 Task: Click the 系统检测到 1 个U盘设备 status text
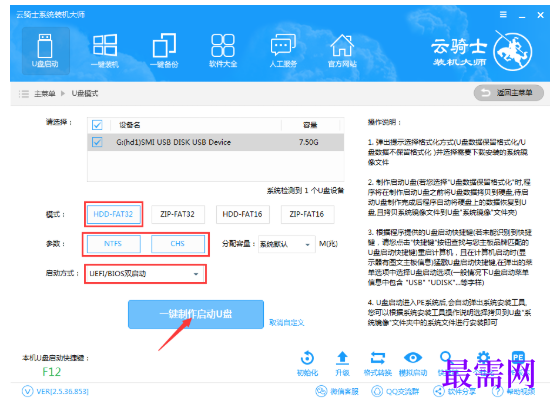(305, 191)
